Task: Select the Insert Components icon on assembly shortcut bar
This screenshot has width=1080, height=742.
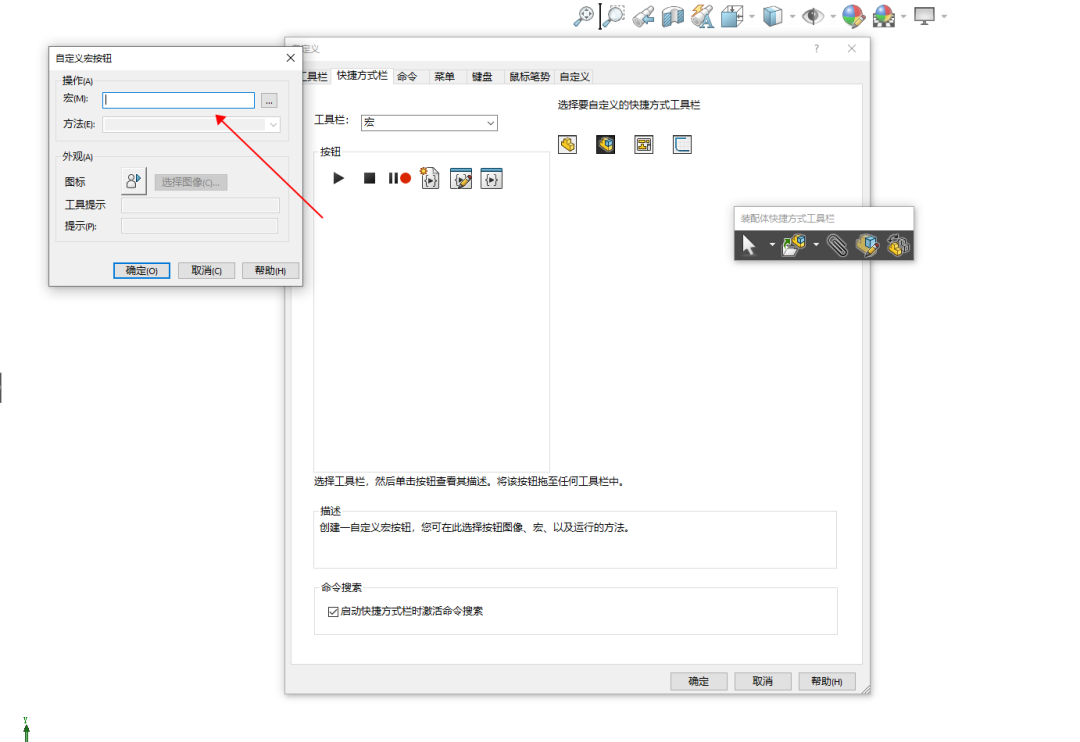Action: (x=795, y=243)
